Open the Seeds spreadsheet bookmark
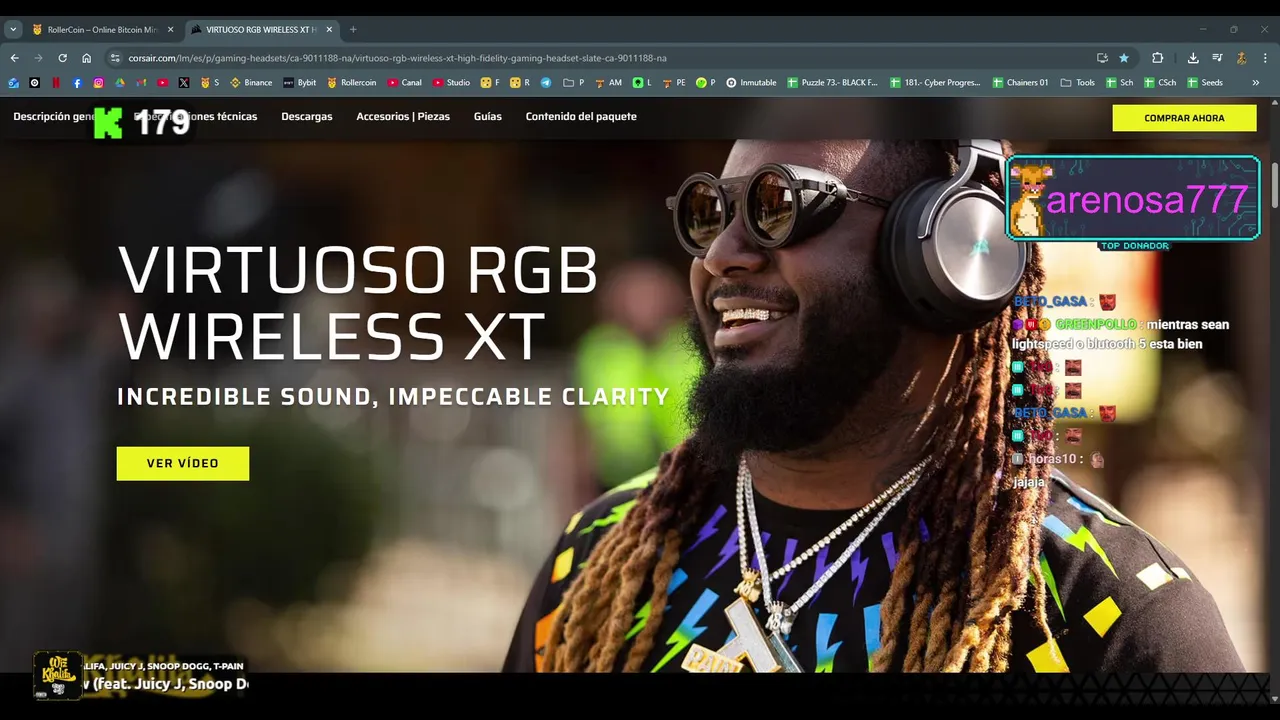Viewport: 1280px width, 720px height. 1204,83
